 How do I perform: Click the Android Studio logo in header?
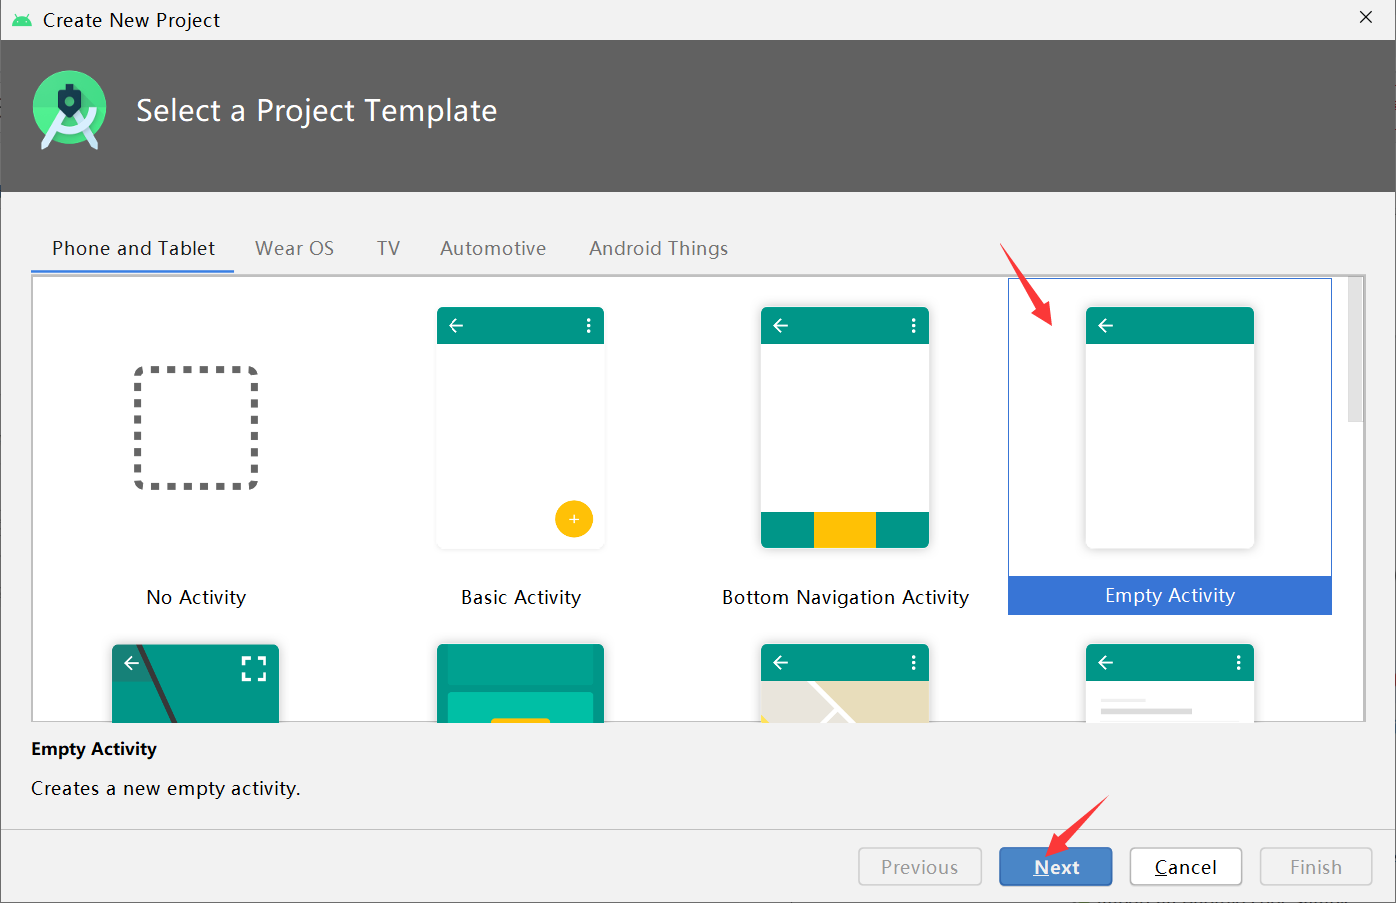coord(69,110)
